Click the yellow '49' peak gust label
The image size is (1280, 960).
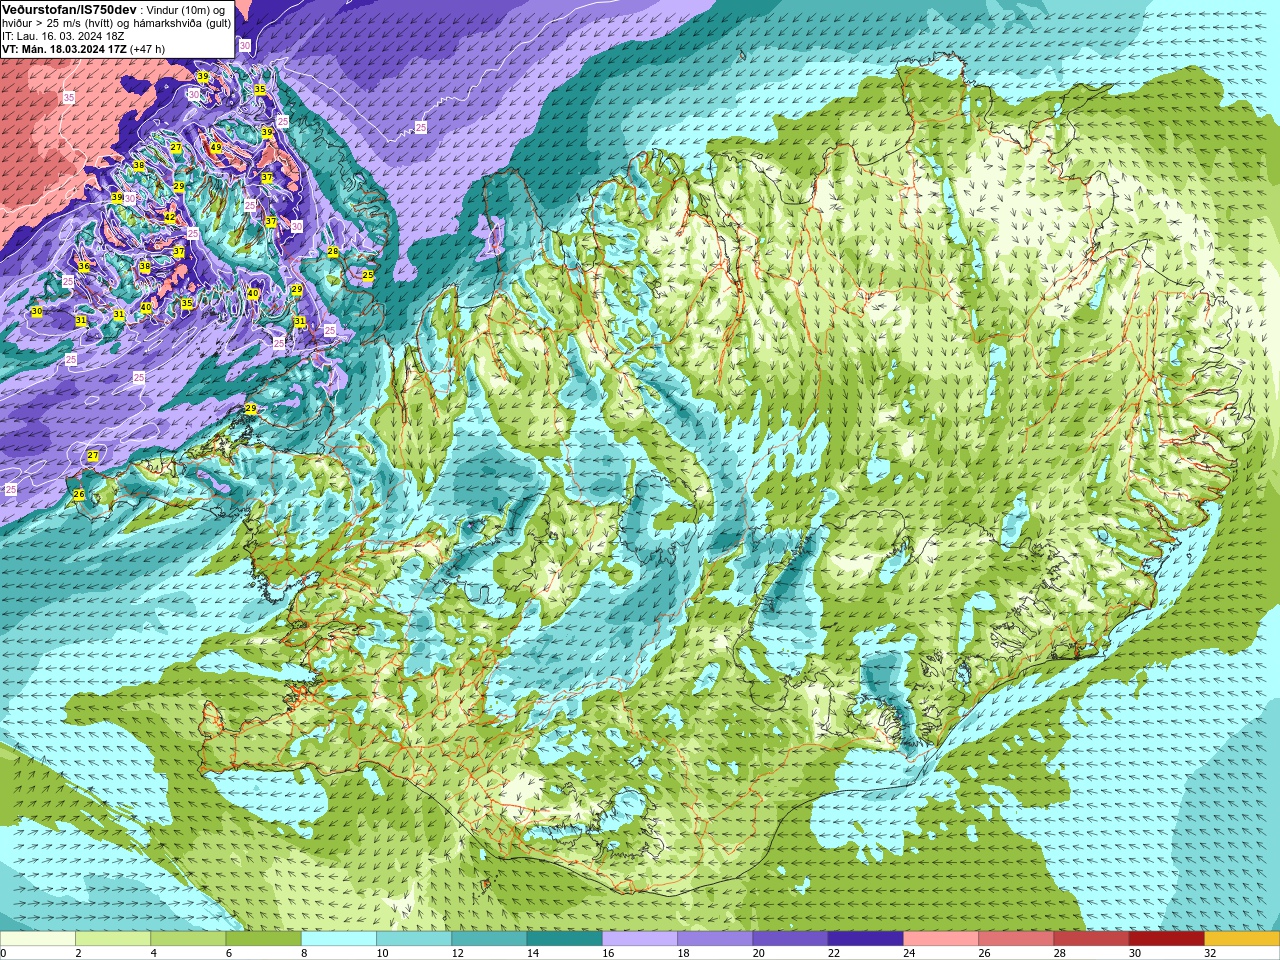point(216,148)
